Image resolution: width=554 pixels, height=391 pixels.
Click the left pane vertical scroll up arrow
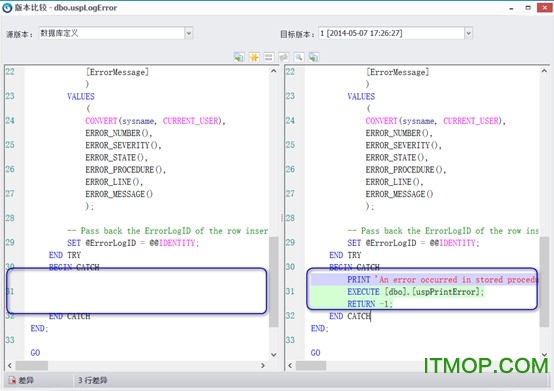click(273, 71)
